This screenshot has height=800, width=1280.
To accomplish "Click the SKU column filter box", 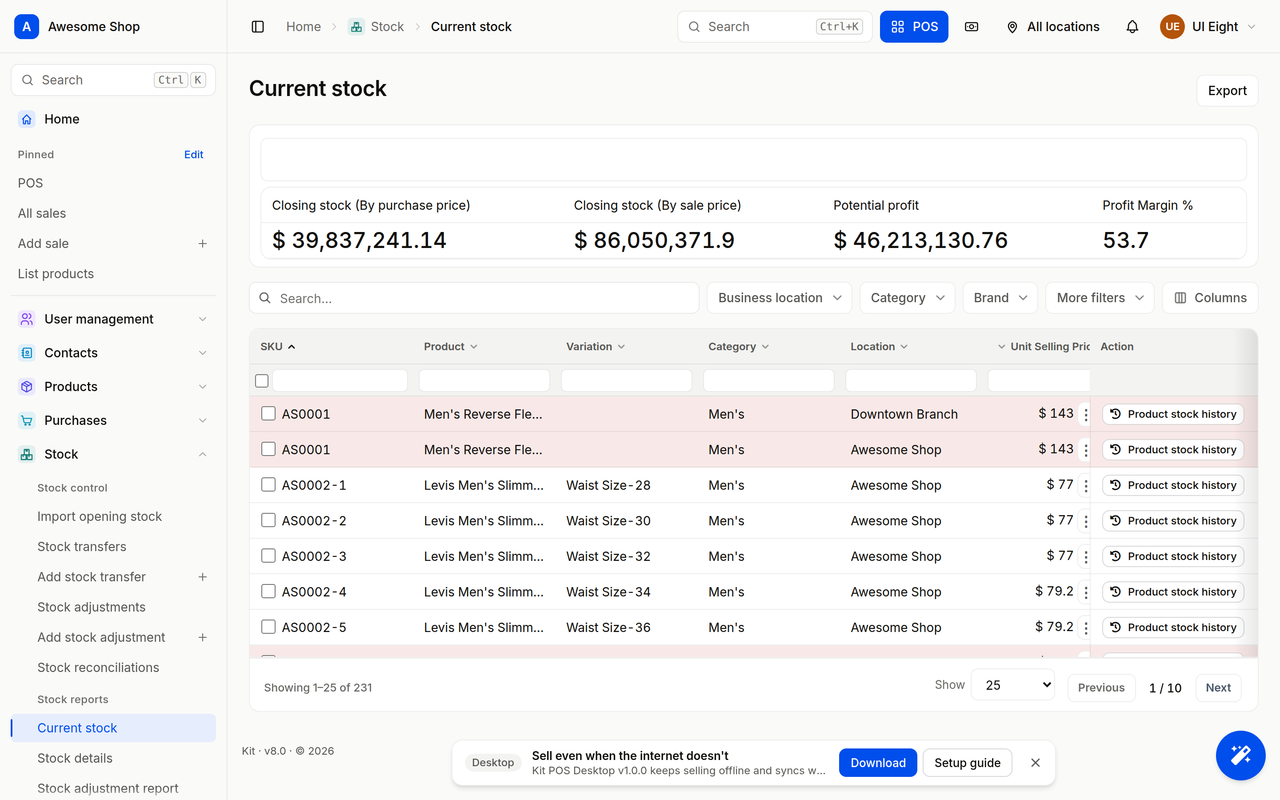I will (340, 381).
